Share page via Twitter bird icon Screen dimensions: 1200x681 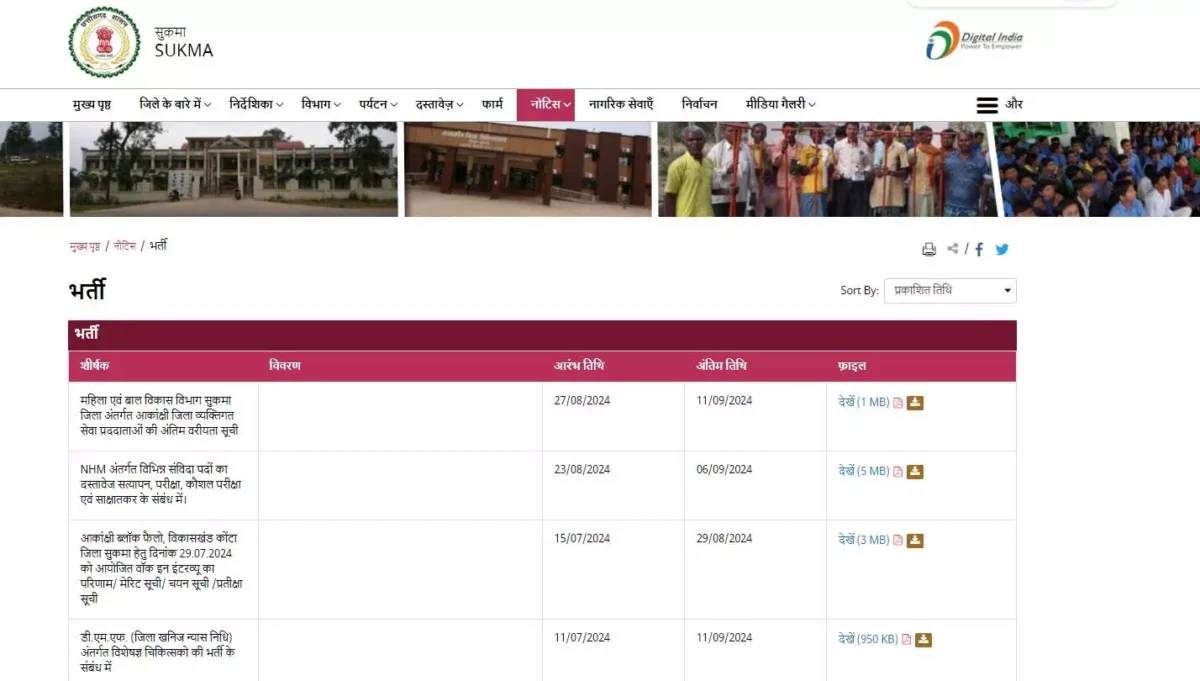(1002, 250)
